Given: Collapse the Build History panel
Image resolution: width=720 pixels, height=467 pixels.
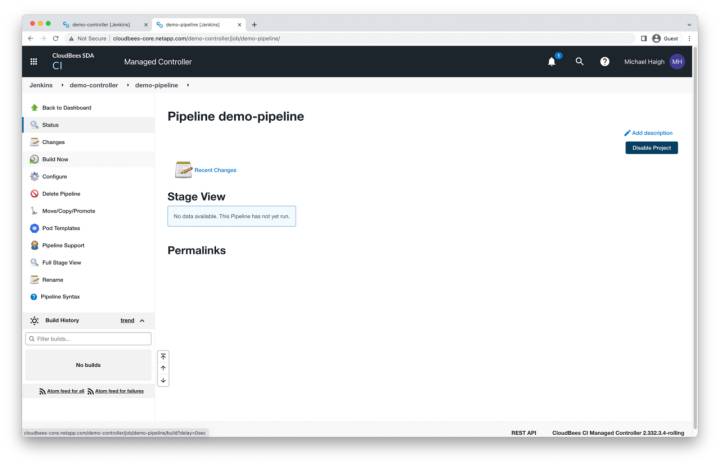Looking at the screenshot, I should click(x=142, y=320).
